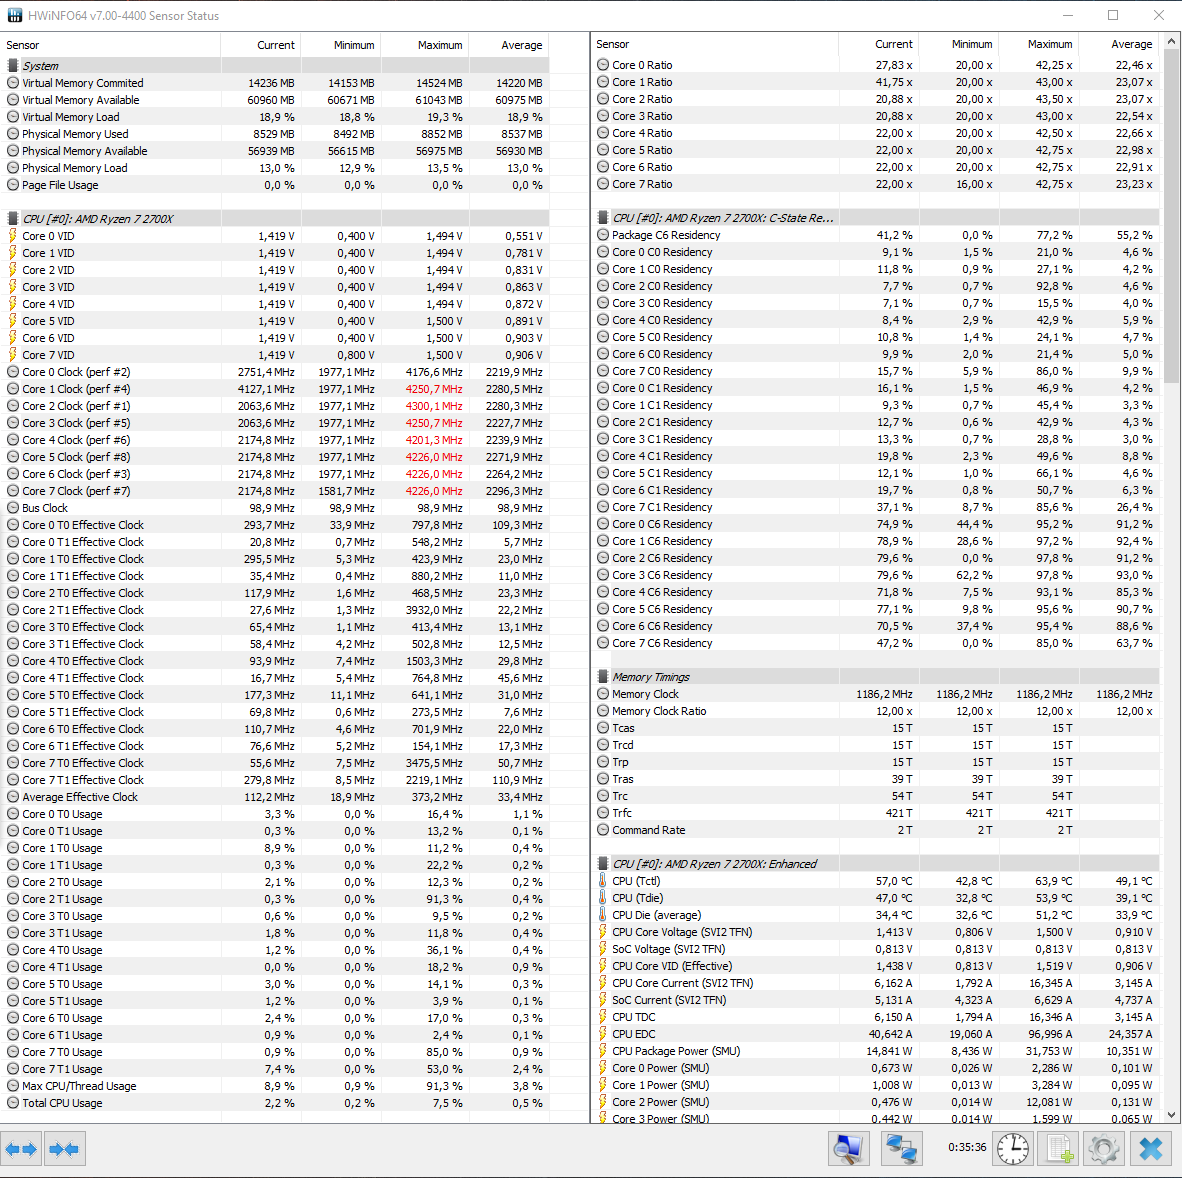1182x1178 pixels.
Task: Click left panel Current column header
Action: click(261, 45)
